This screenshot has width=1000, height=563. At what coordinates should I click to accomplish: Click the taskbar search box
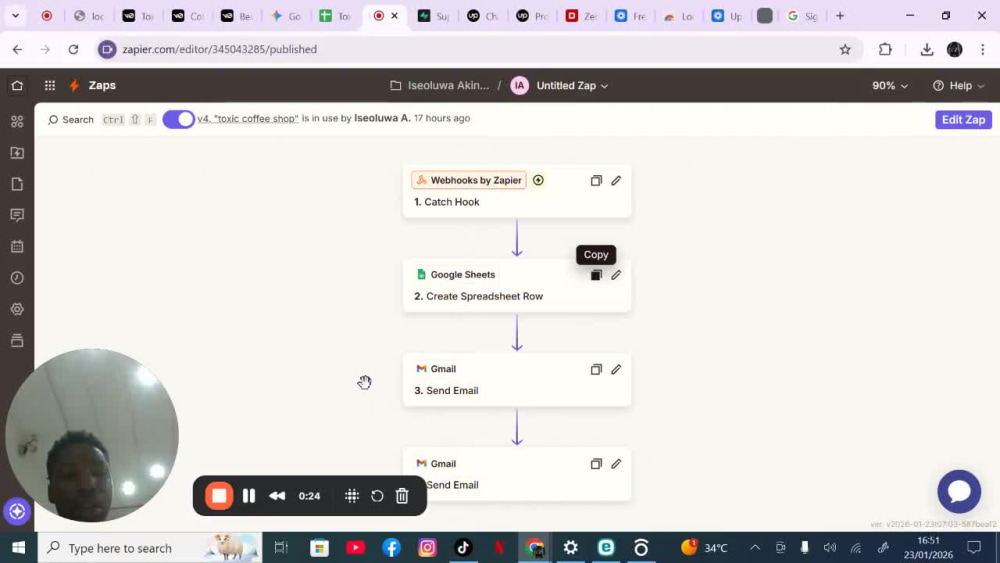tap(150, 548)
